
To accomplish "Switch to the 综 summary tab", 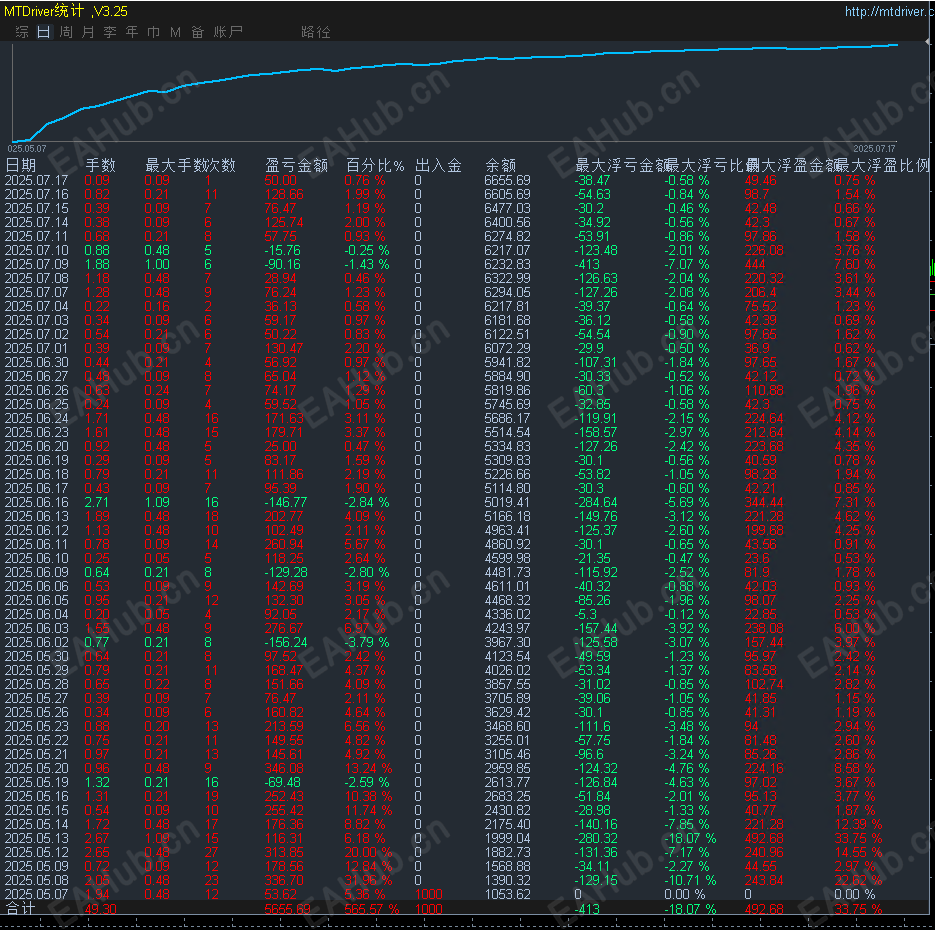I will point(21,32).
